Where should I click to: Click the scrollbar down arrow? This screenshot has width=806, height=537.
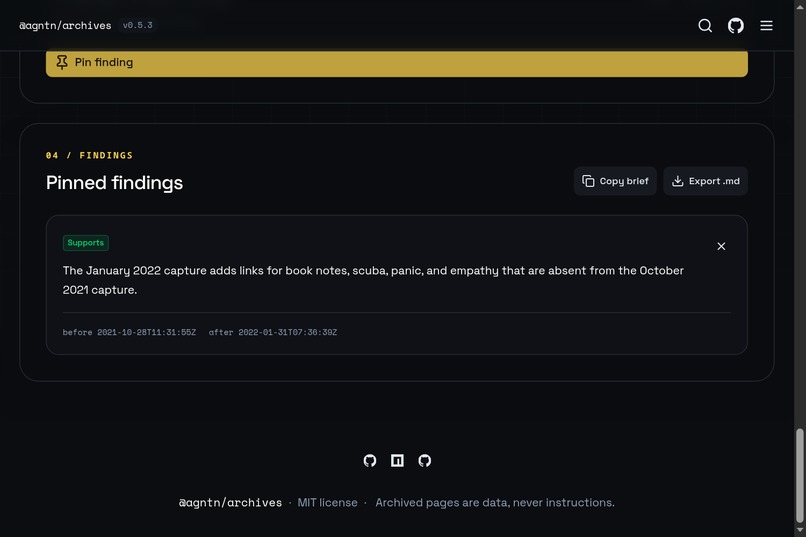click(800, 530)
